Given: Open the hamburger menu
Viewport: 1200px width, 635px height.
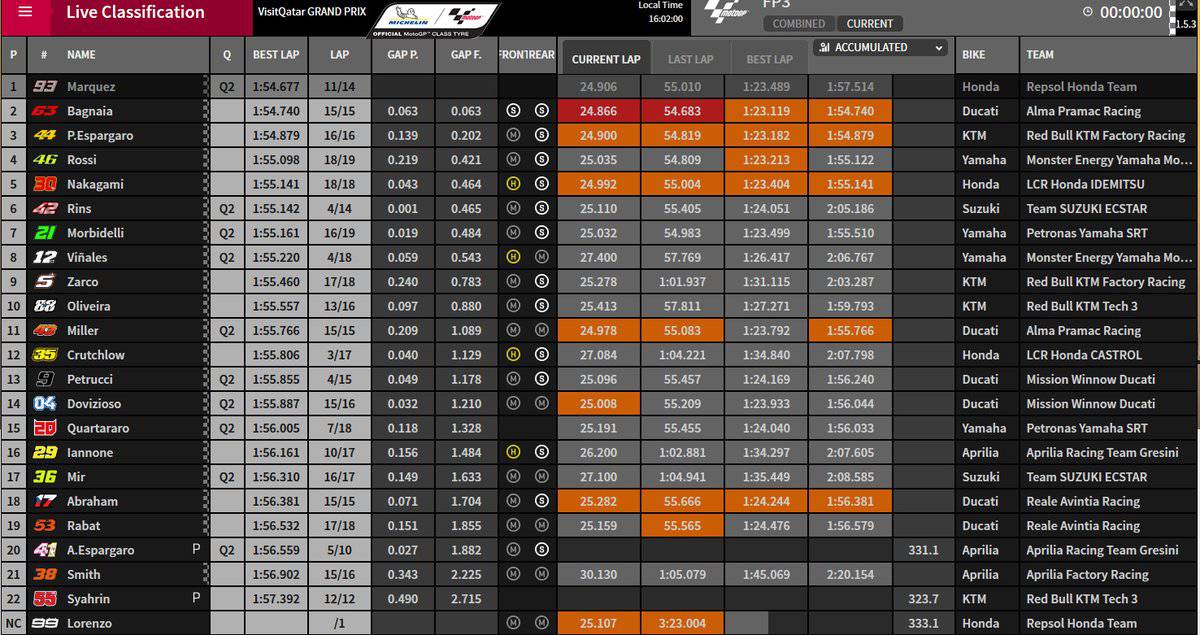Looking at the screenshot, I should point(25,13).
